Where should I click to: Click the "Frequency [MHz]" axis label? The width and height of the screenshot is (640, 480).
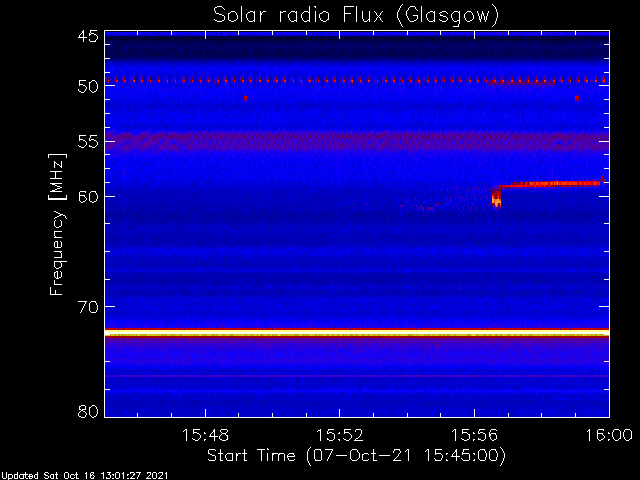pos(57,224)
